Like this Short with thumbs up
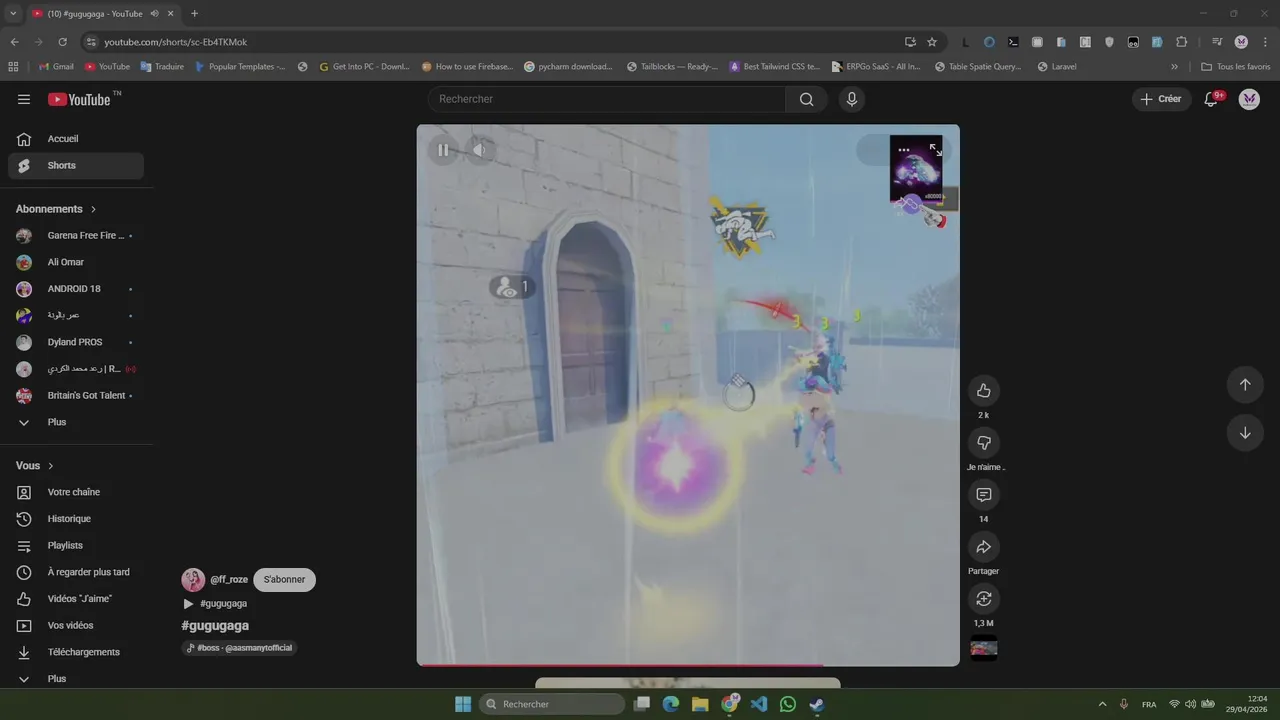The height and width of the screenshot is (720, 1280). (x=983, y=391)
